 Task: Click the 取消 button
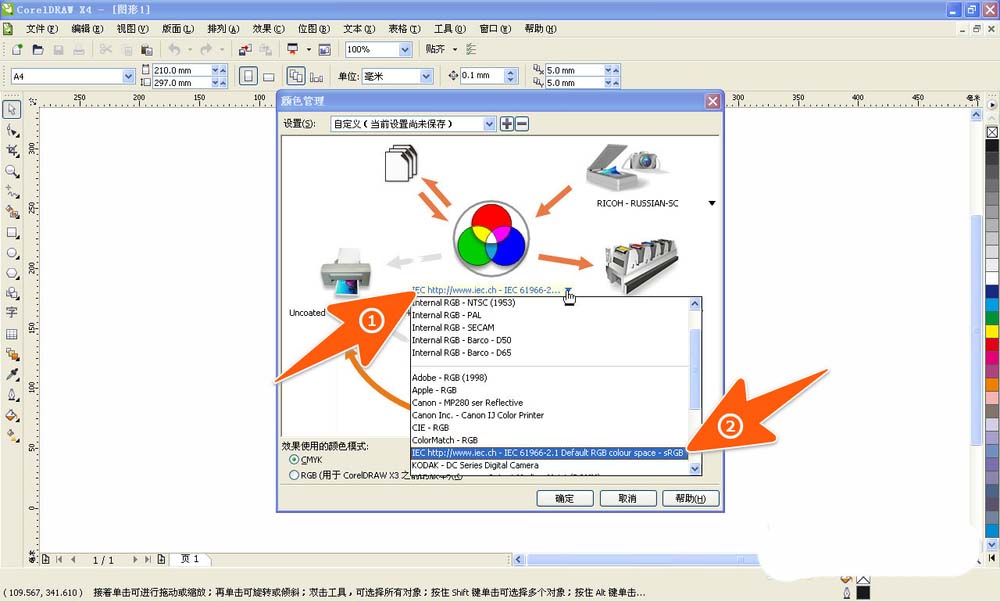click(x=627, y=498)
